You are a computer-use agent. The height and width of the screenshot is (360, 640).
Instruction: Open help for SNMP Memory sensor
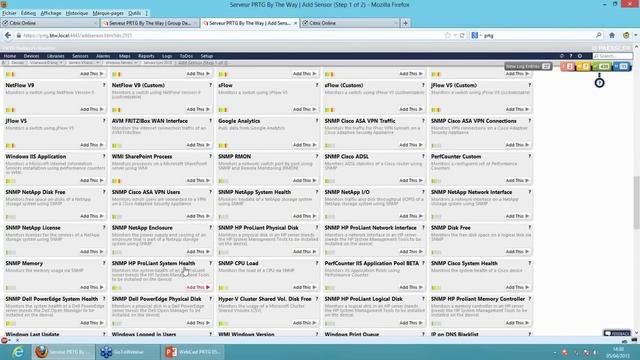click(104, 263)
